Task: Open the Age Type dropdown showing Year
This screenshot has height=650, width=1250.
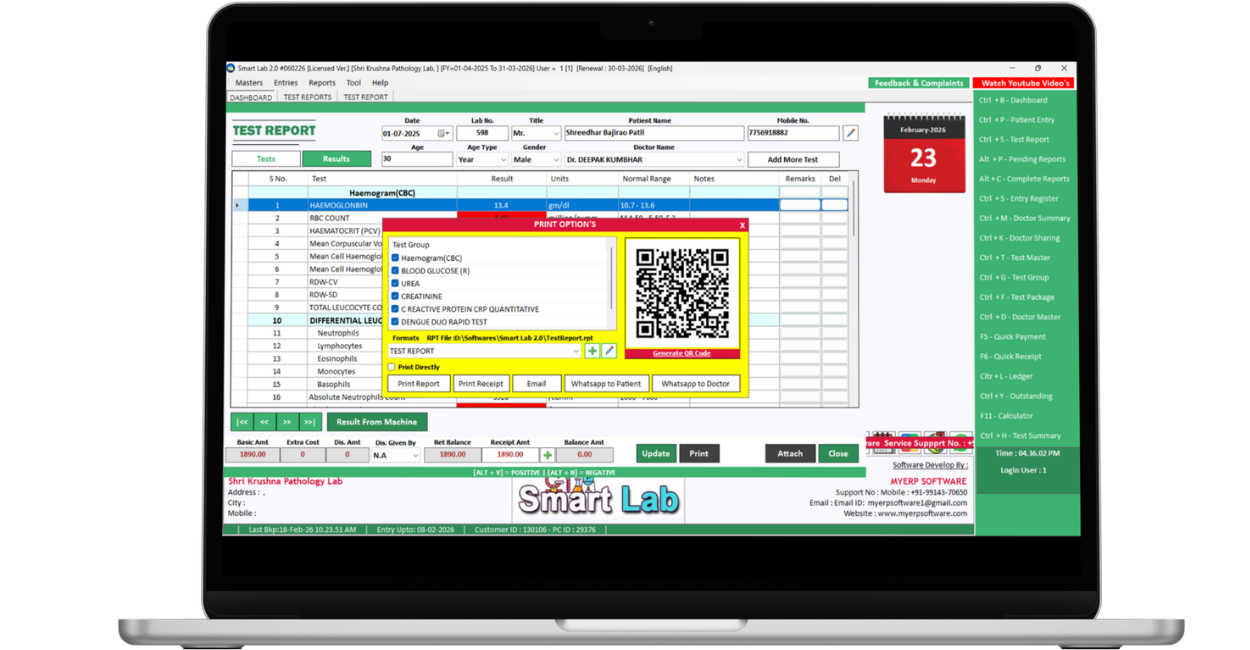Action: [x=502, y=160]
